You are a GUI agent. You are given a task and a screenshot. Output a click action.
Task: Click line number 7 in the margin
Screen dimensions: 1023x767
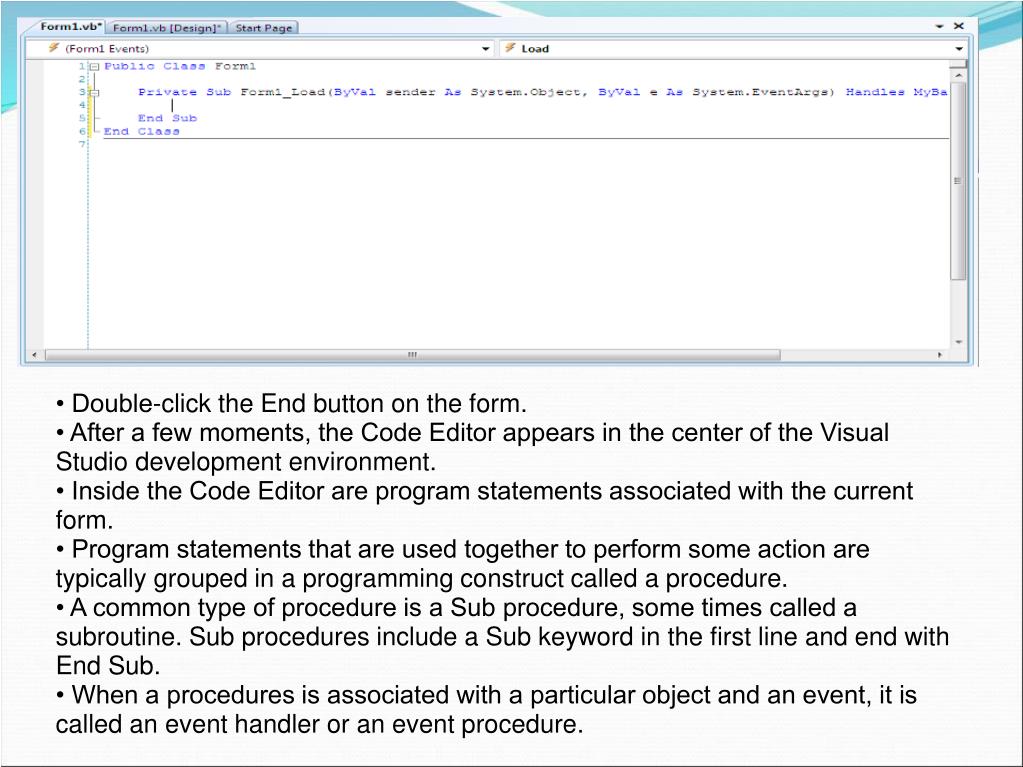pyautogui.click(x=82, y=144)
